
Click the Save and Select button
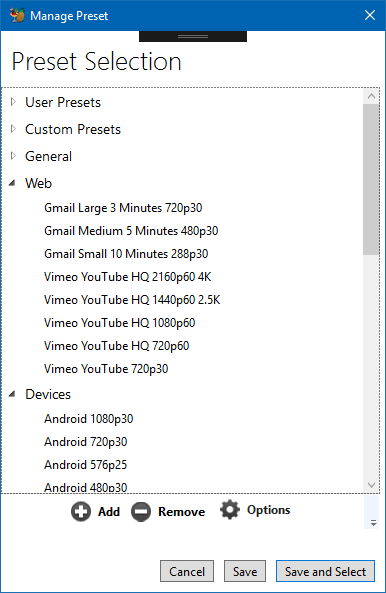tap(326, 571)
